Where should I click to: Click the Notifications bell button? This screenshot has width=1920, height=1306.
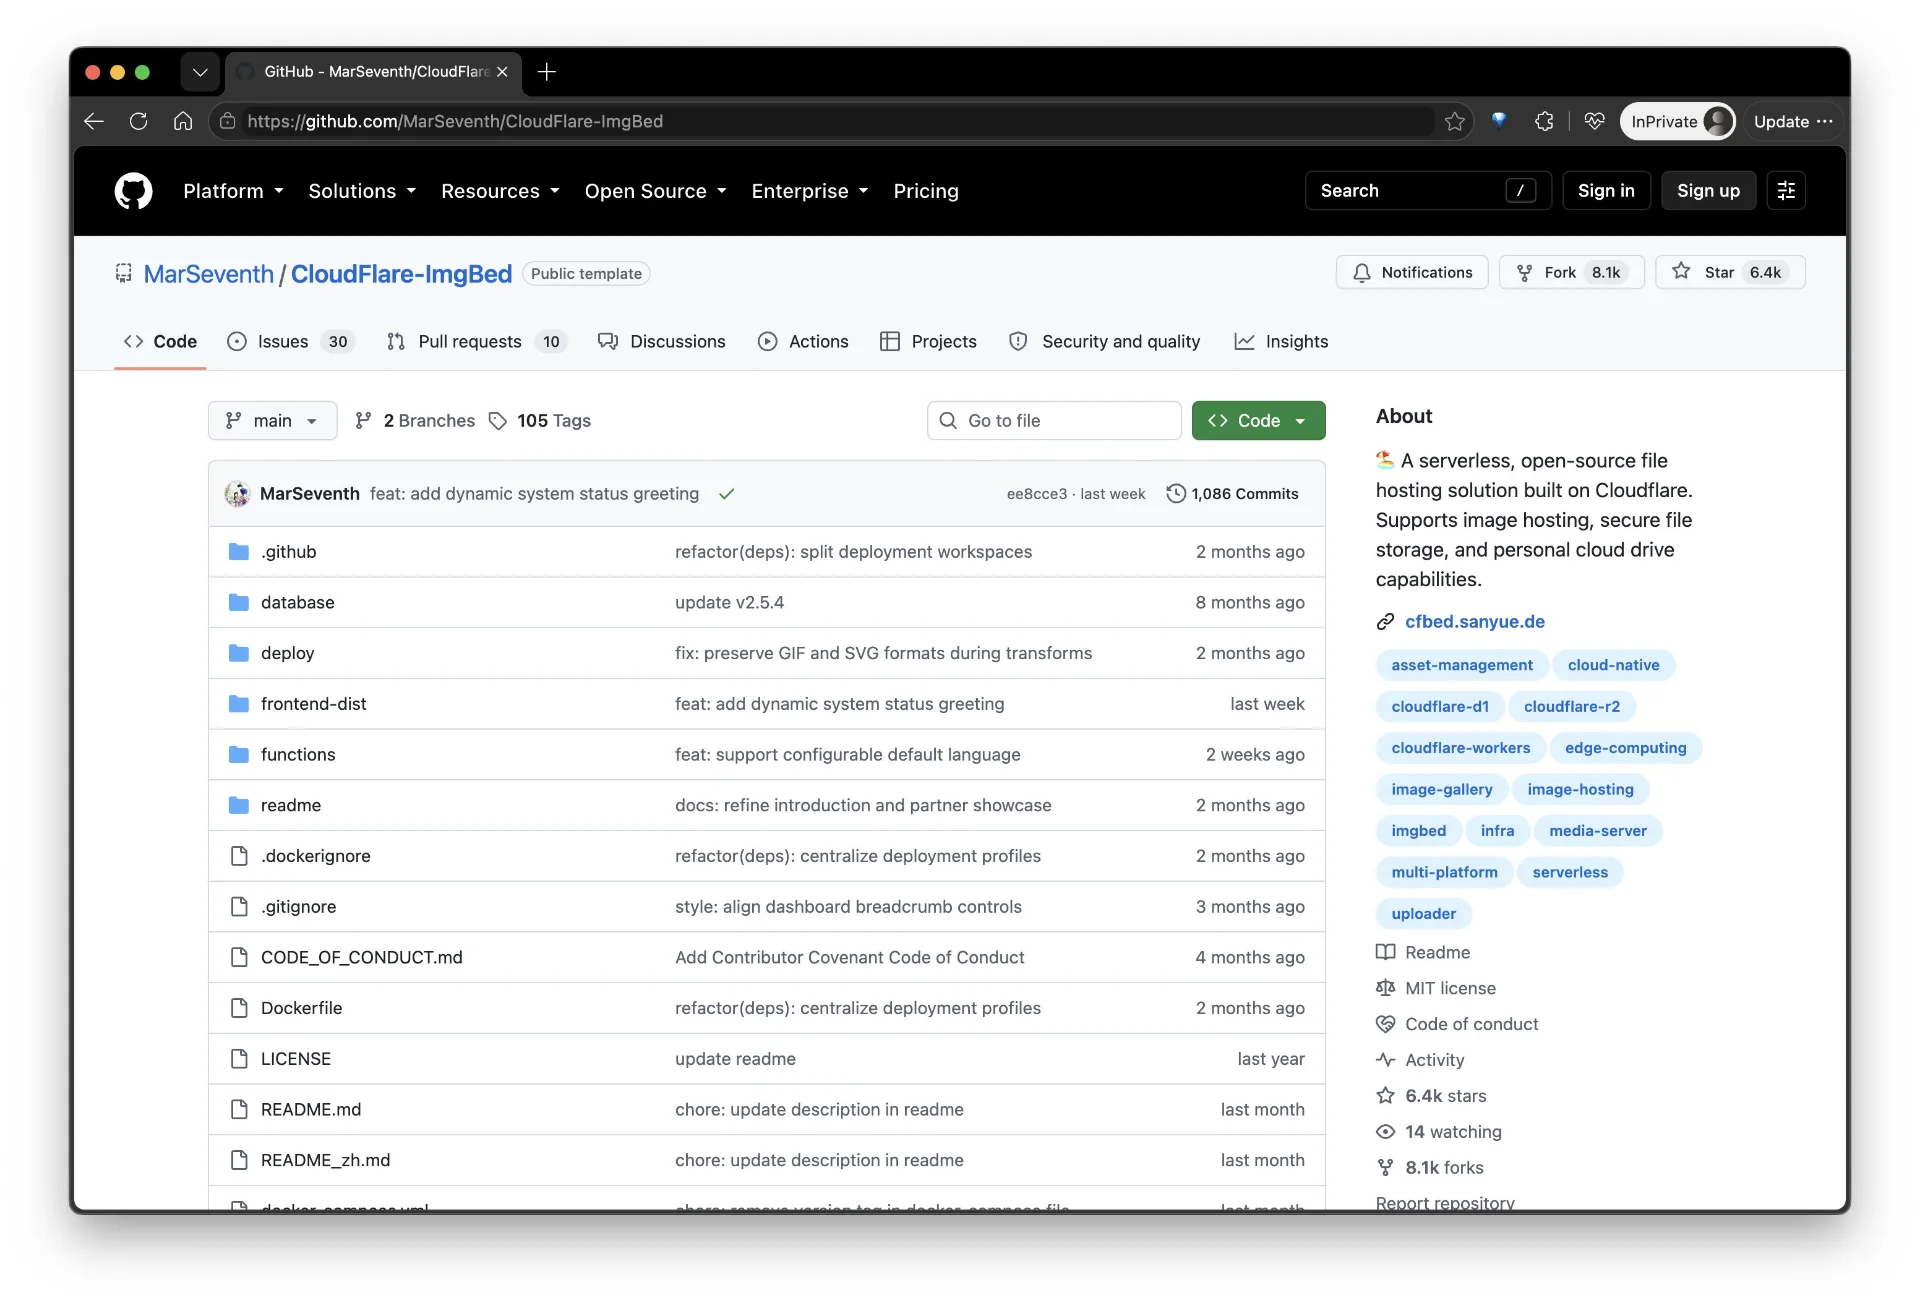(x=1412, y=272)
